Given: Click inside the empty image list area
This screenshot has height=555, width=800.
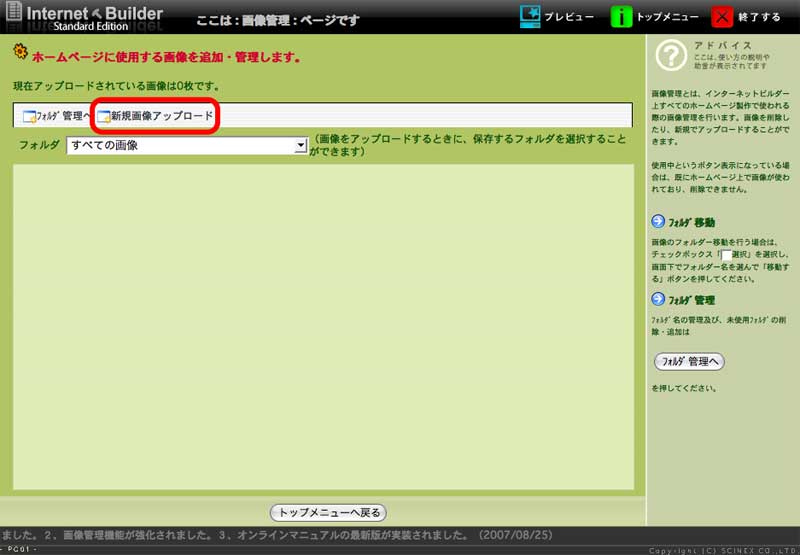Looking at the screenshot, I should [x=323, y=327].
